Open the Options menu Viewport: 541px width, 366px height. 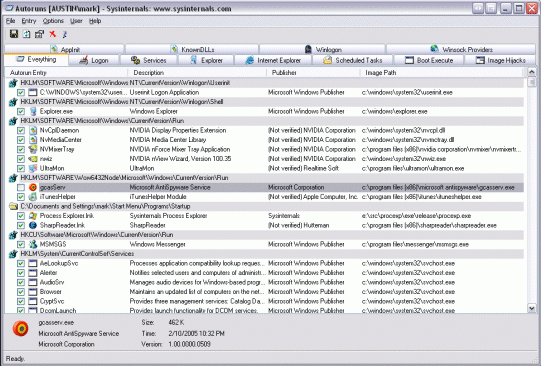point(53,21)
